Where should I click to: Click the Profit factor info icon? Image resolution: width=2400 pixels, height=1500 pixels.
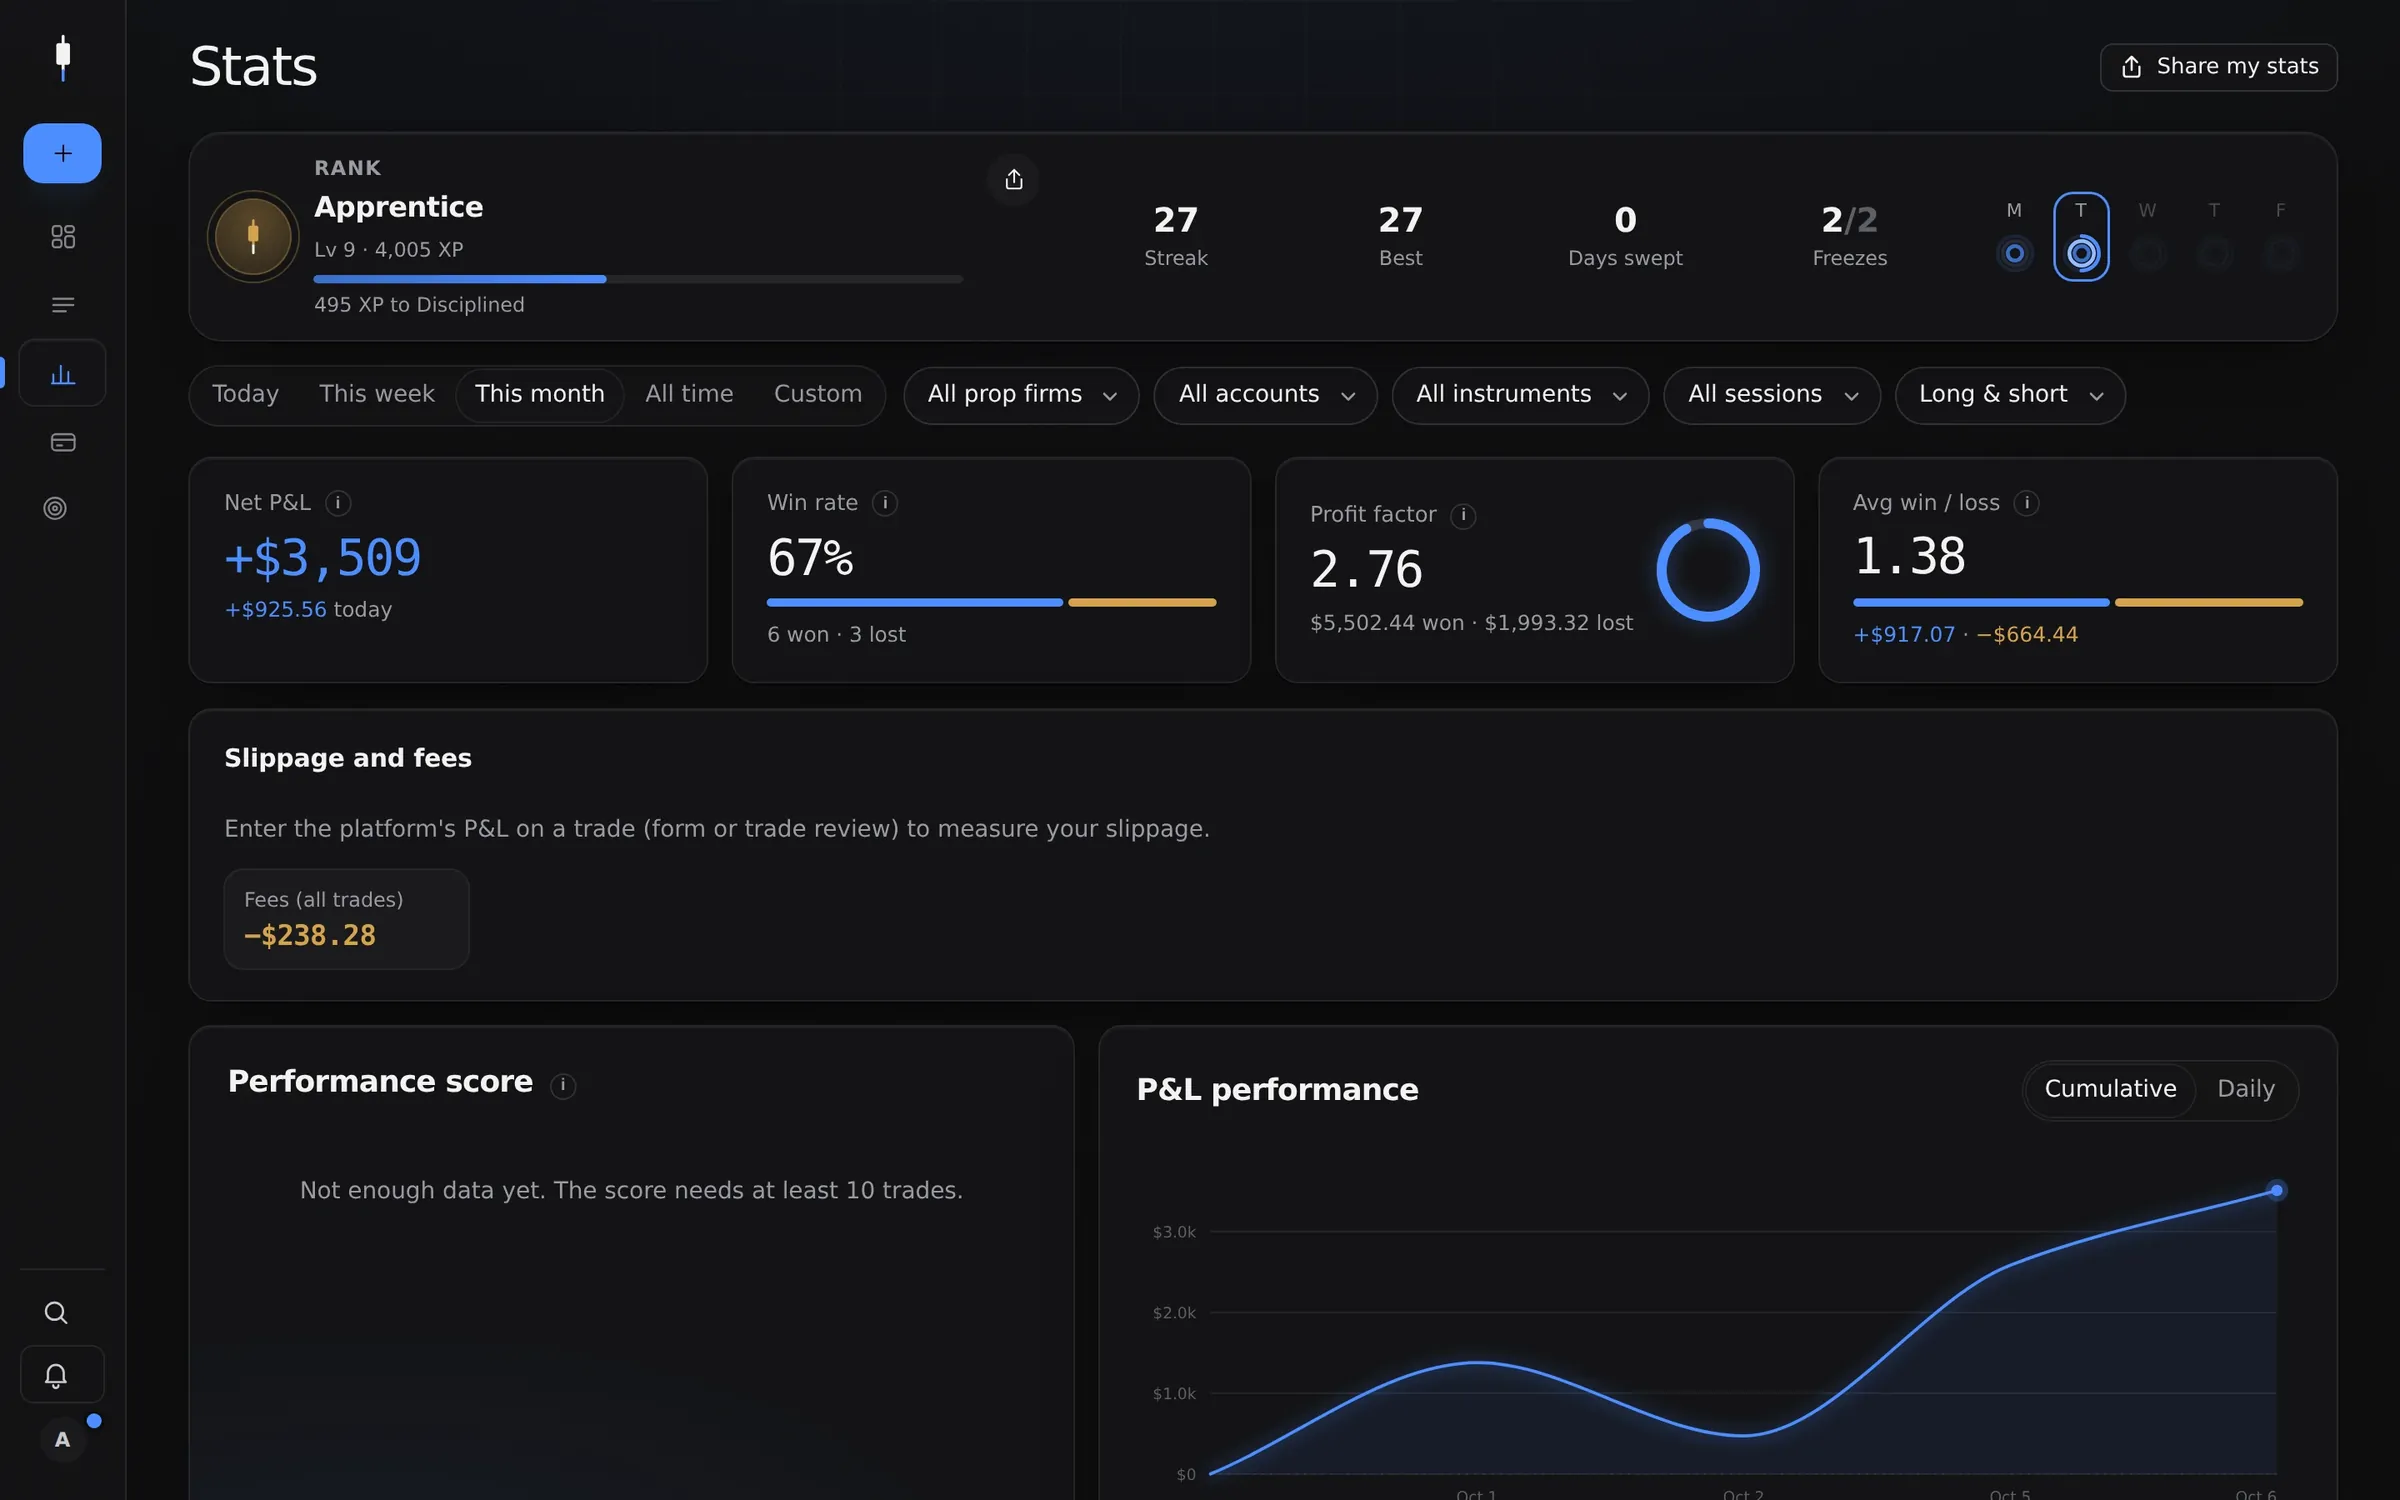[x=1463, y=515]
